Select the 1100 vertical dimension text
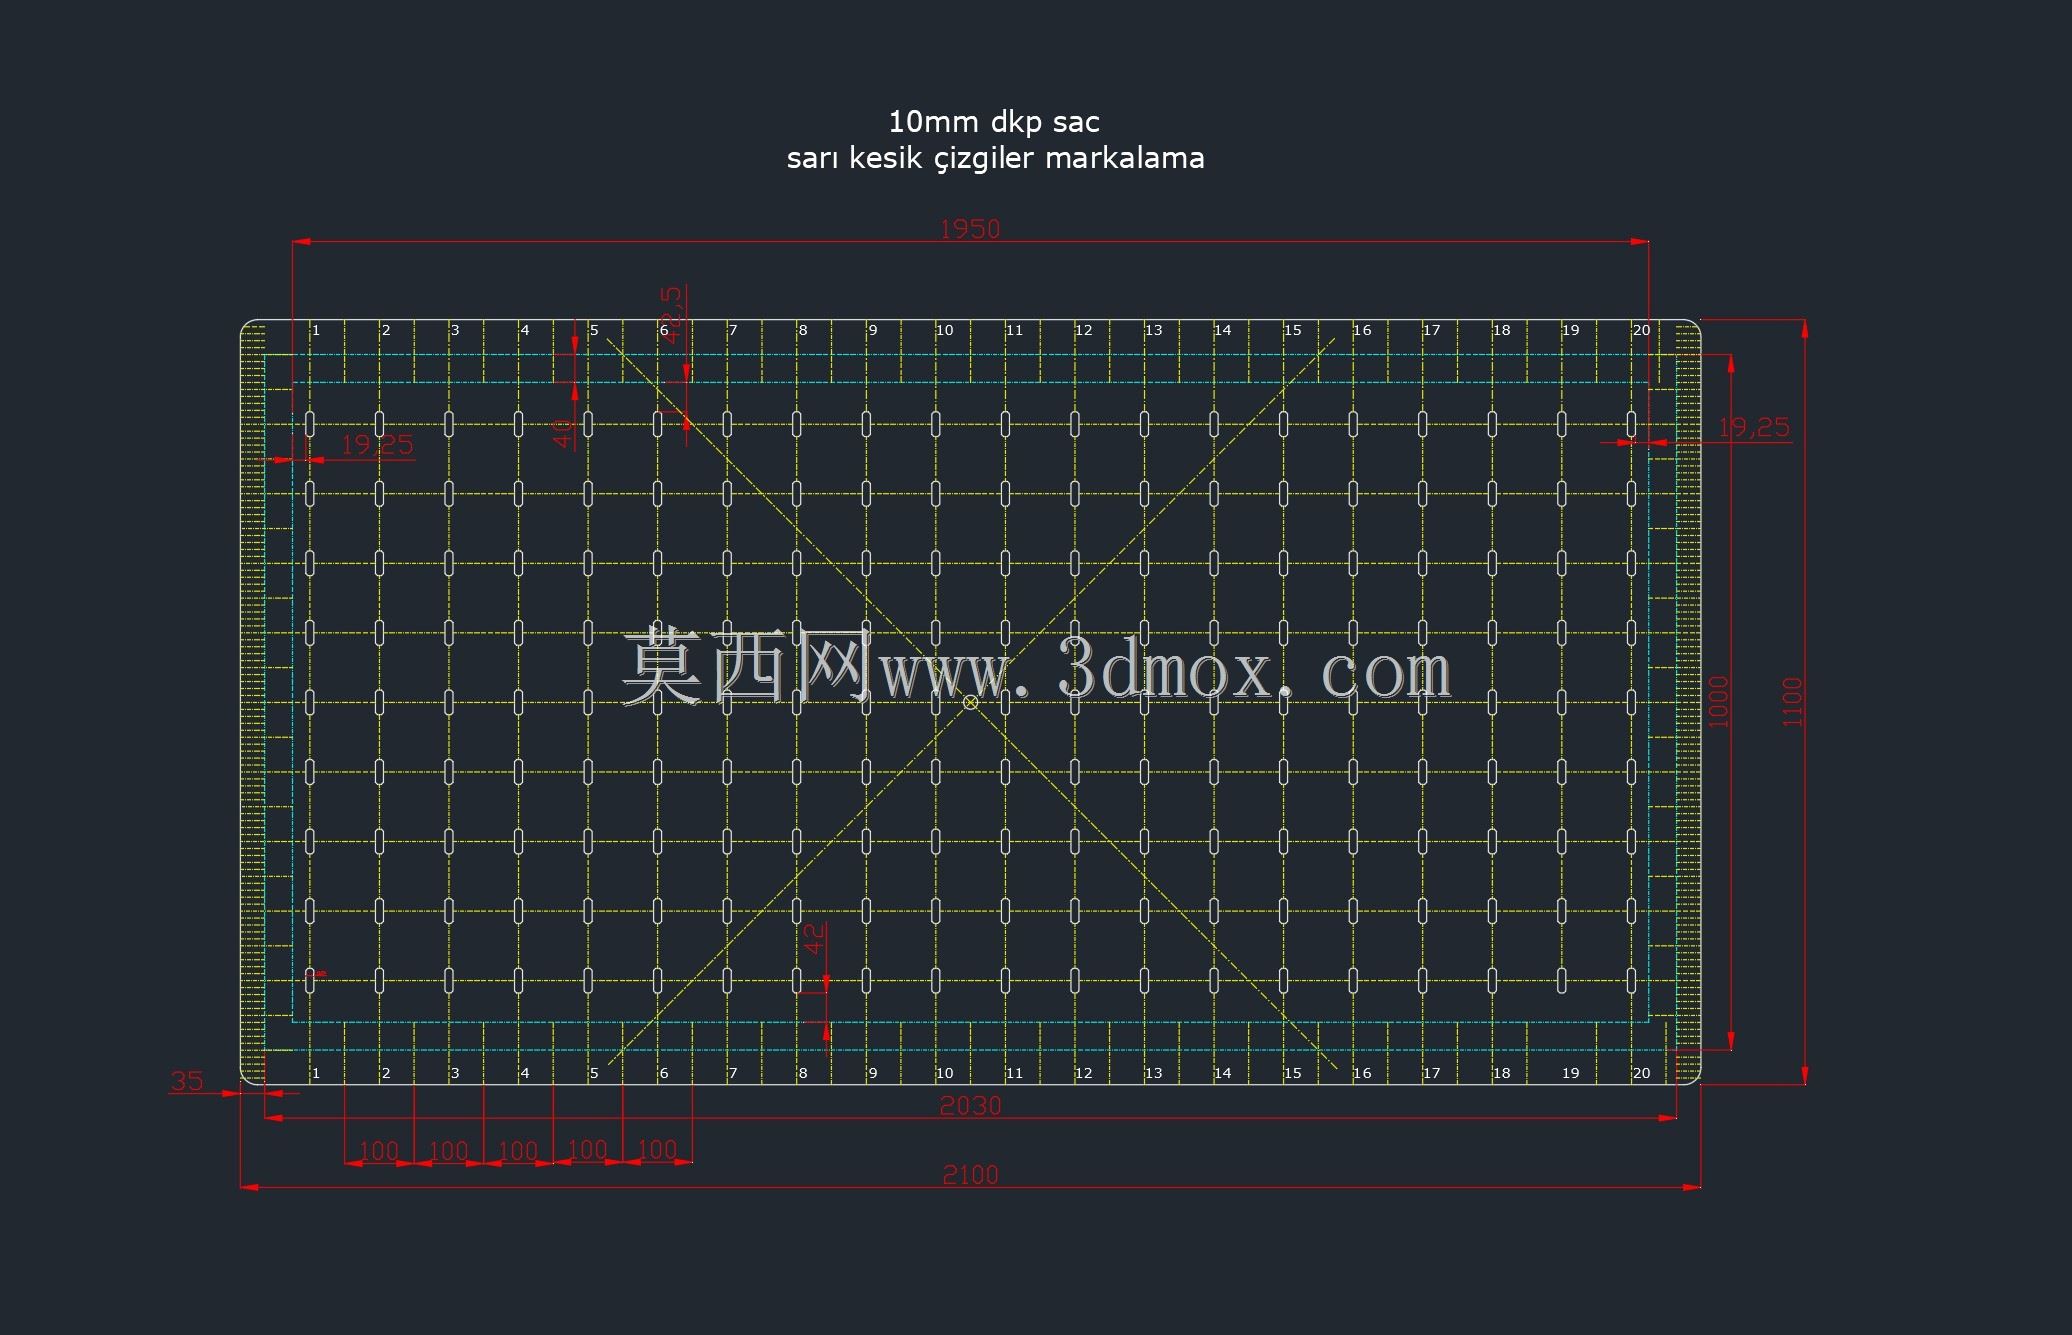The image size is (2072, 1335). pyautogui.click(x=1792, y=702)
